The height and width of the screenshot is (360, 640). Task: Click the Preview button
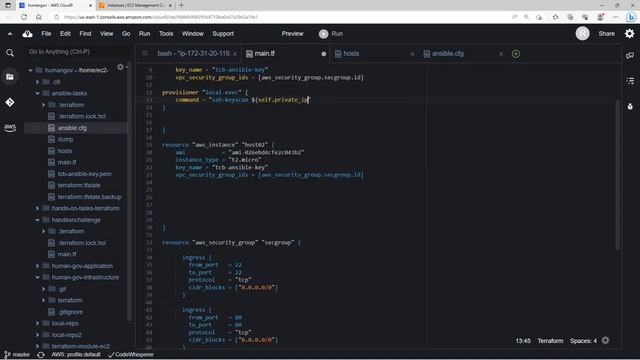pyautogui.click(x=293, y=34)
